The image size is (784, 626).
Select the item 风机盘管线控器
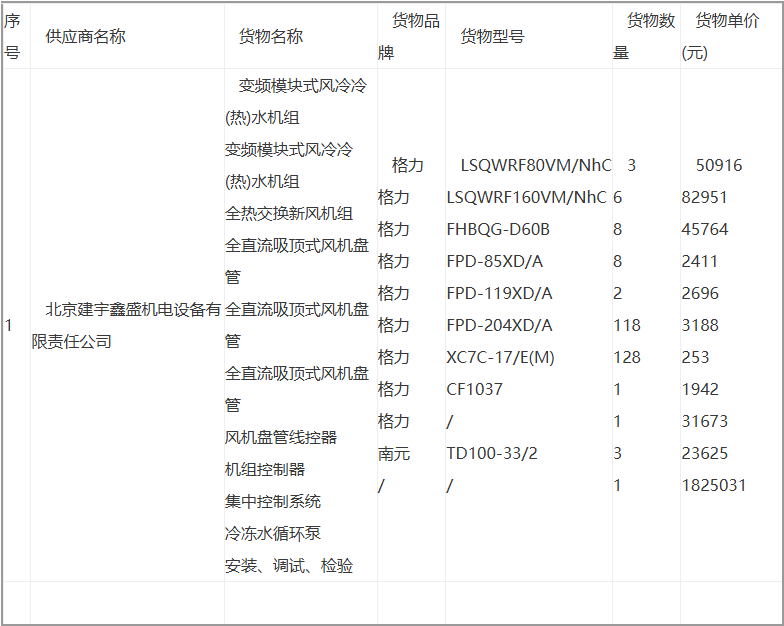280,438
